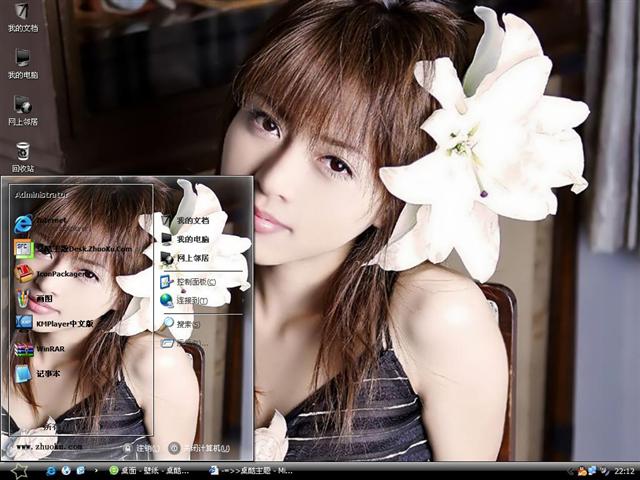Switch to 桌面 - 壁纸 taskbar window
640x480 pixels.
pyautogui.click(x=149, y=471)
